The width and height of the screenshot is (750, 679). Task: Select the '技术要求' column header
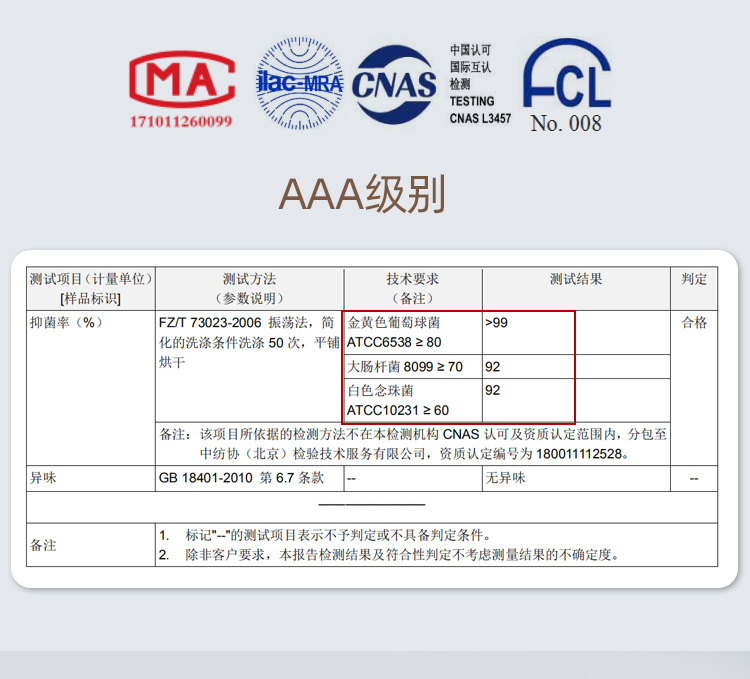tap(412, 288)
